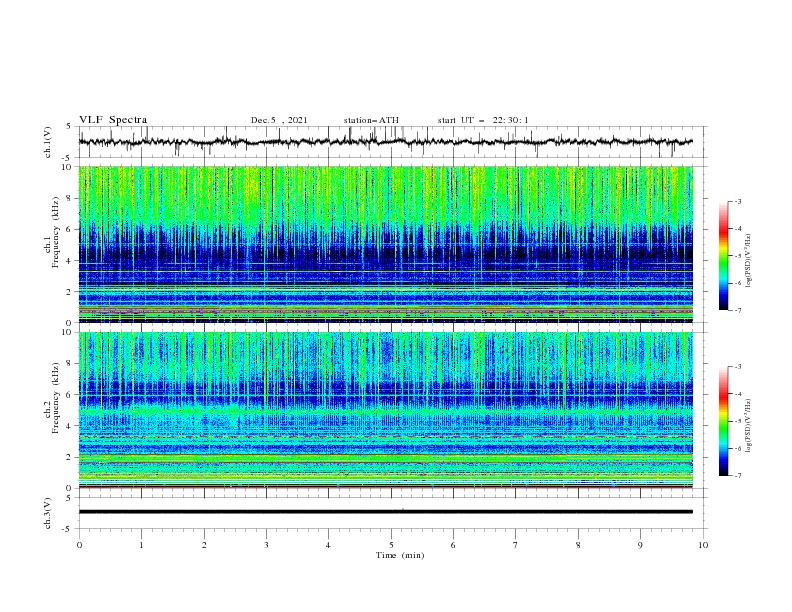This screenshot has width=792, height=612.
Task: Click the ch.1 spectrogram "4" kHz tick label
Action: click(x=70, y=261)
